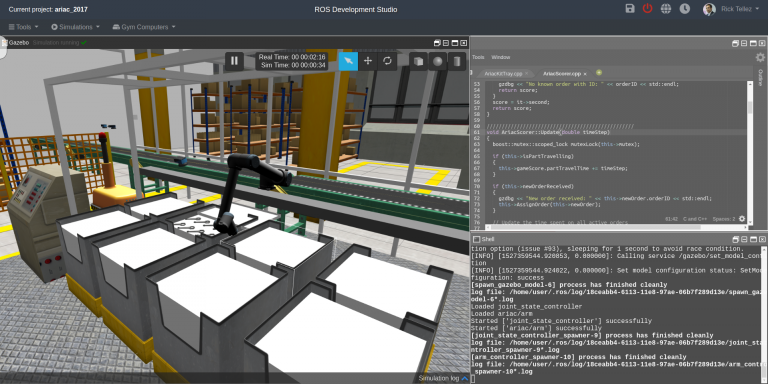Viewport: 768px width, 384px height.
Task: Switch to AriacKitTray.cpp tab
Action: click(x=503, y=73)
